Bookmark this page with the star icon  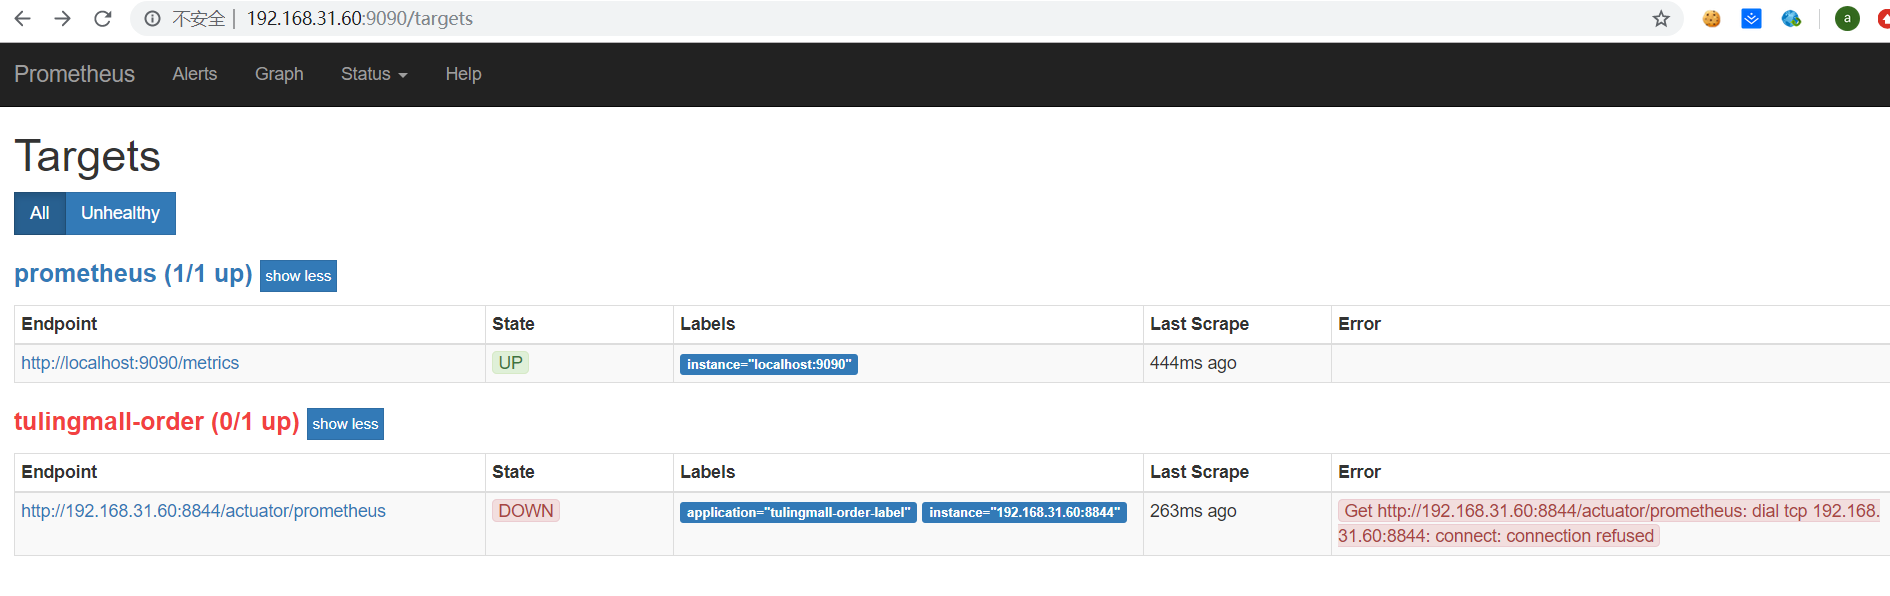(1661, 18)
